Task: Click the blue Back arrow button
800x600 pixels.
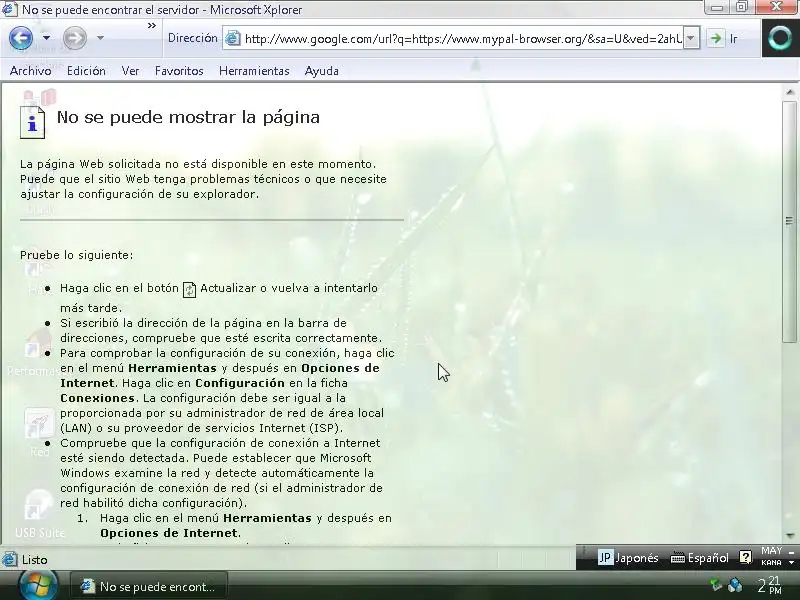Action: tap(21, 38)
